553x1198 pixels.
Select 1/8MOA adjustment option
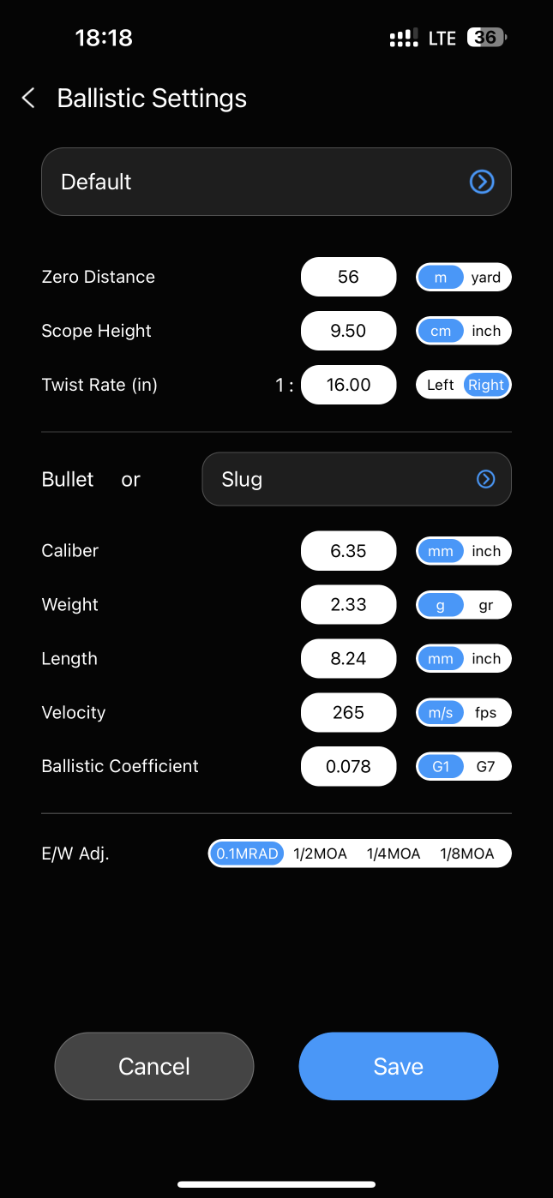click(467, 854)
